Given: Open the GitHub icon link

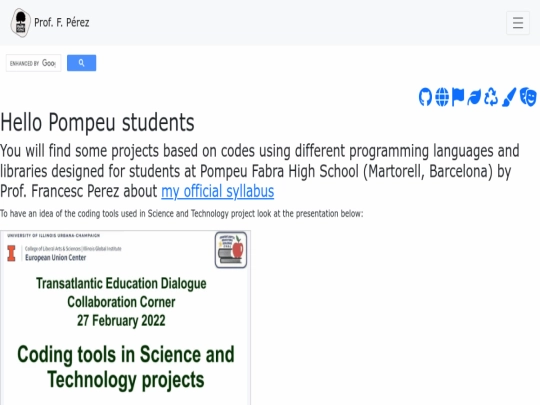Looking at the screenshot, I should point(425,97).
